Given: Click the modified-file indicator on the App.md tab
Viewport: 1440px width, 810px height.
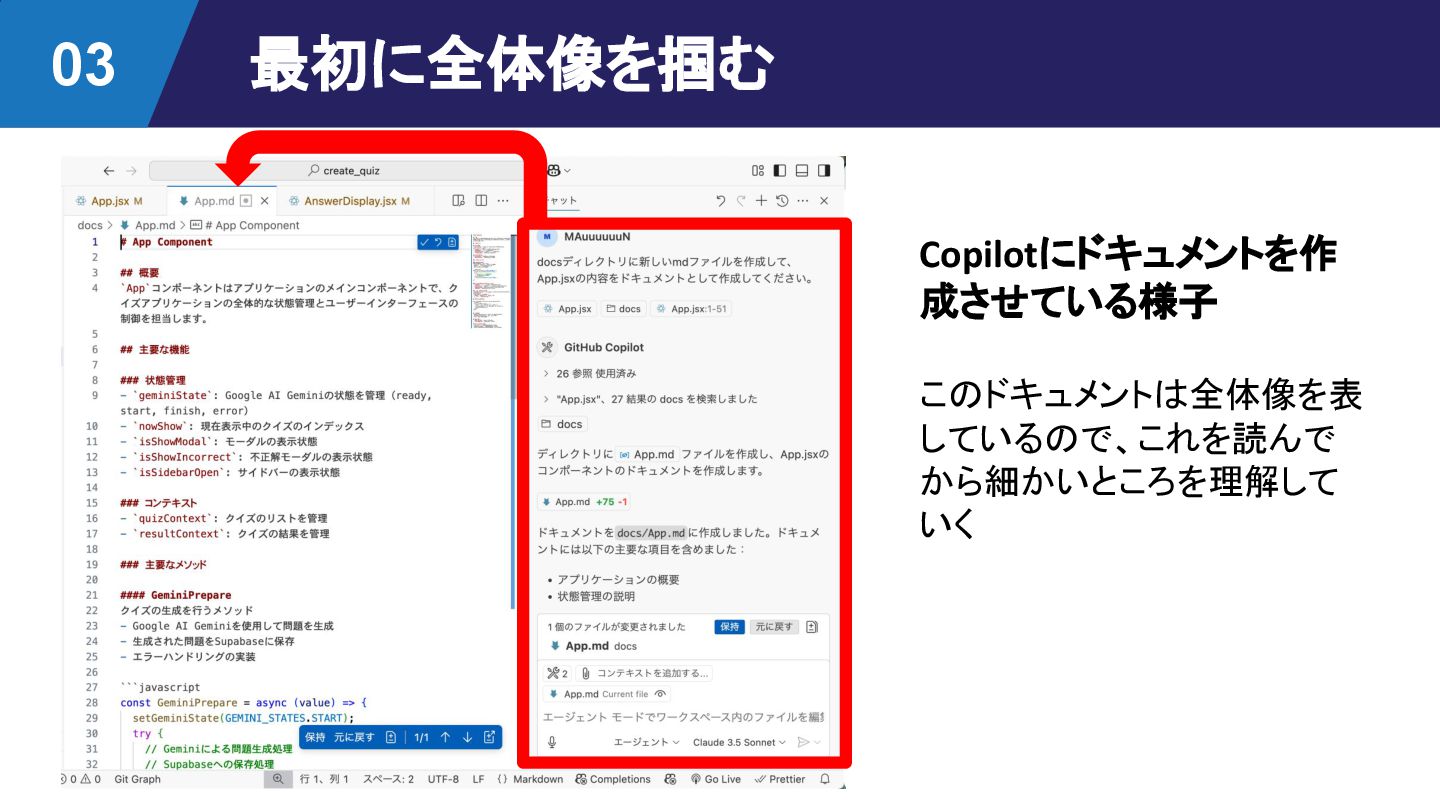Looking at the screenshot, I should click(x=246, y=201).
